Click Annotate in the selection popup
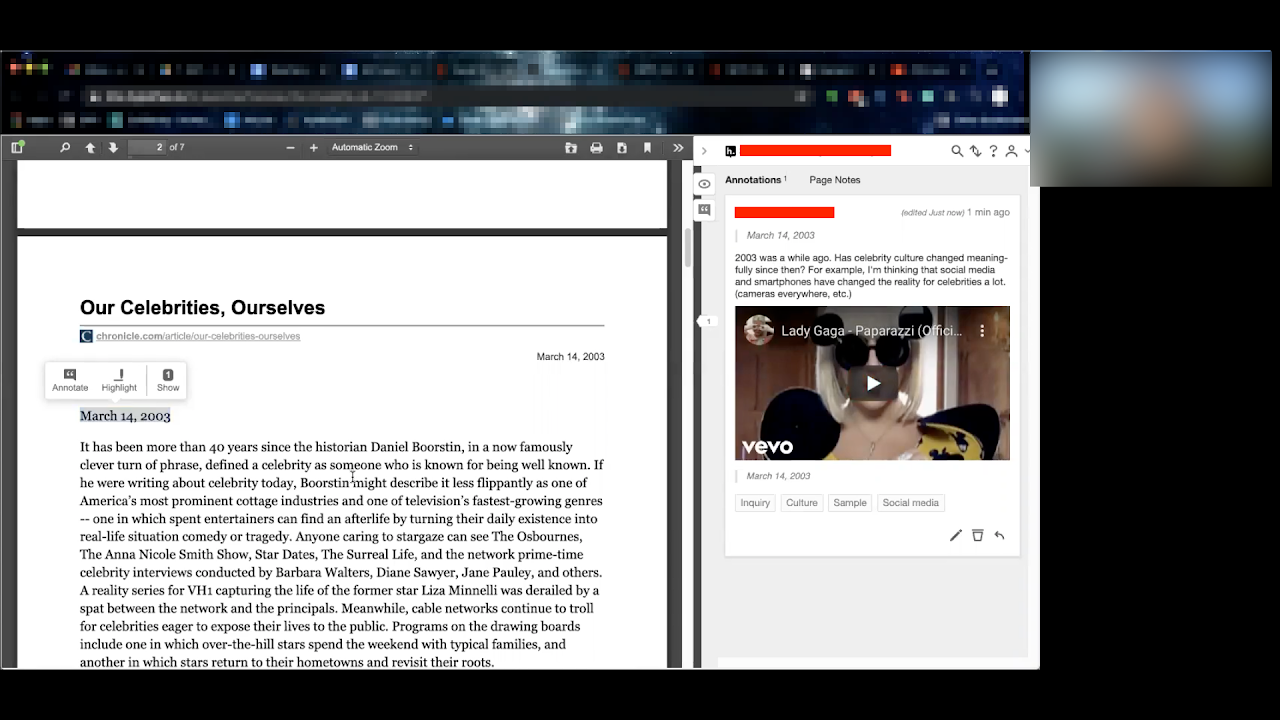 click(x=70, y=380)
